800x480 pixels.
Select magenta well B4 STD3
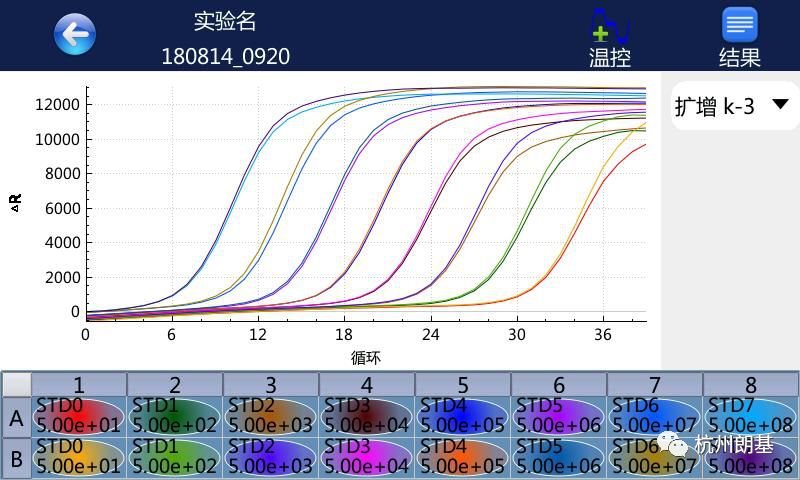tap(367, 457)
